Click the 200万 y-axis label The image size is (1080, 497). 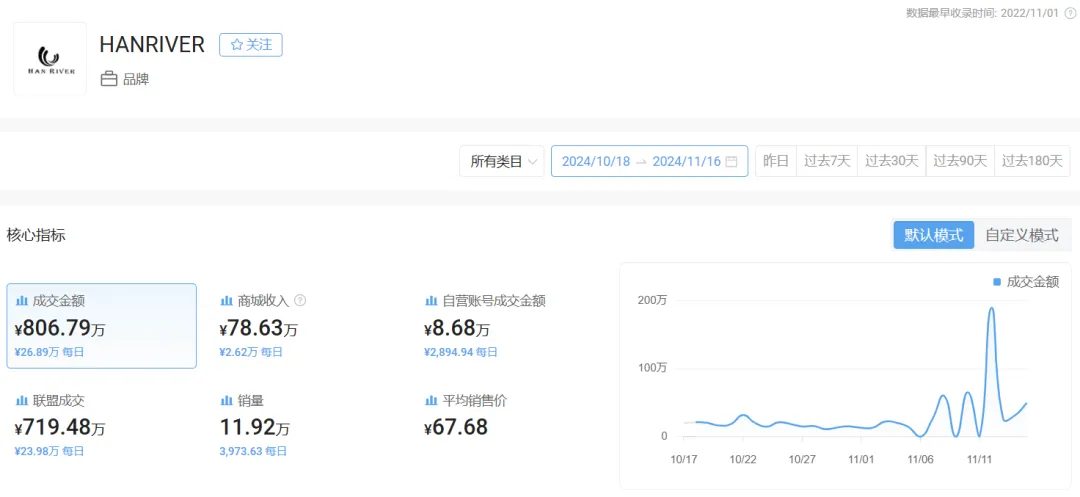pyautogui.click(x=652, y=300)
